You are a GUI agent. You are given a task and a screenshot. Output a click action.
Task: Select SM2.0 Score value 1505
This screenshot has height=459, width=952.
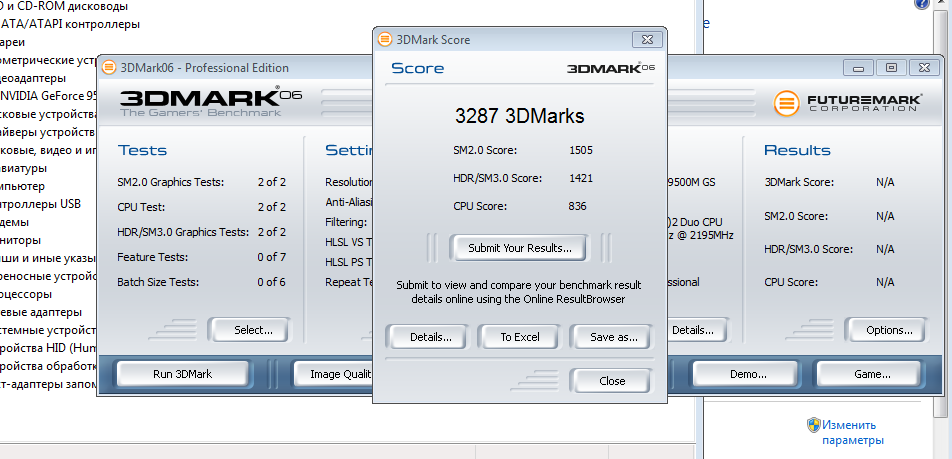click(581, 150)
